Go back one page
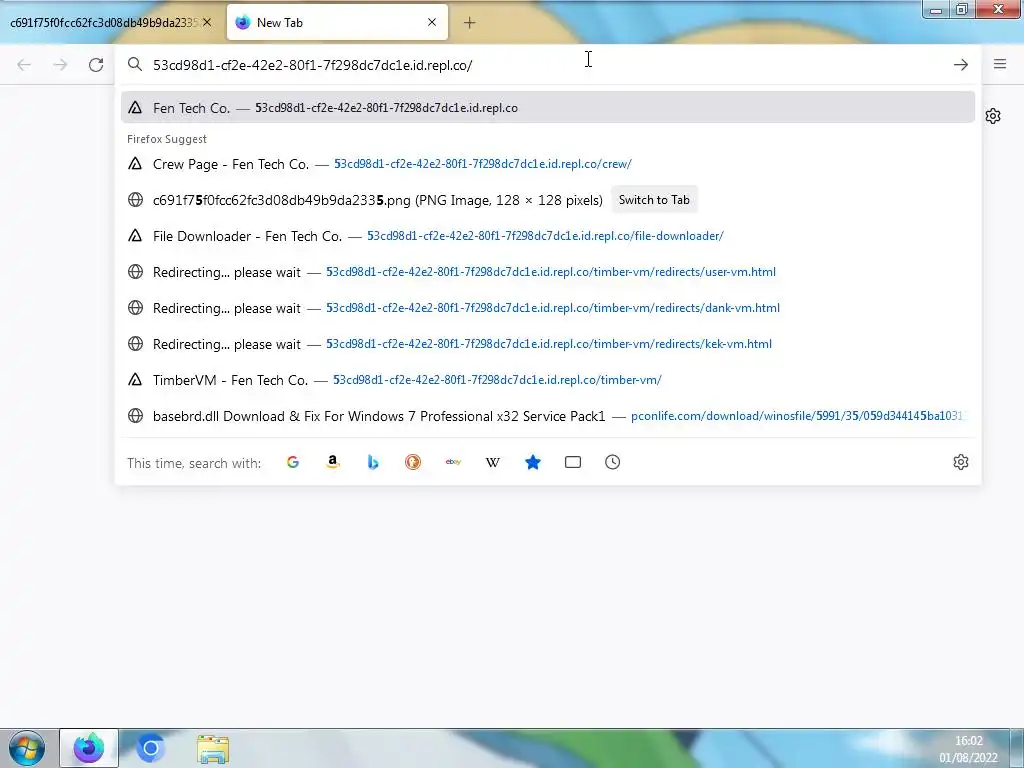The height and width of the screenshot is (768, 1024). (x=24, y=65)
